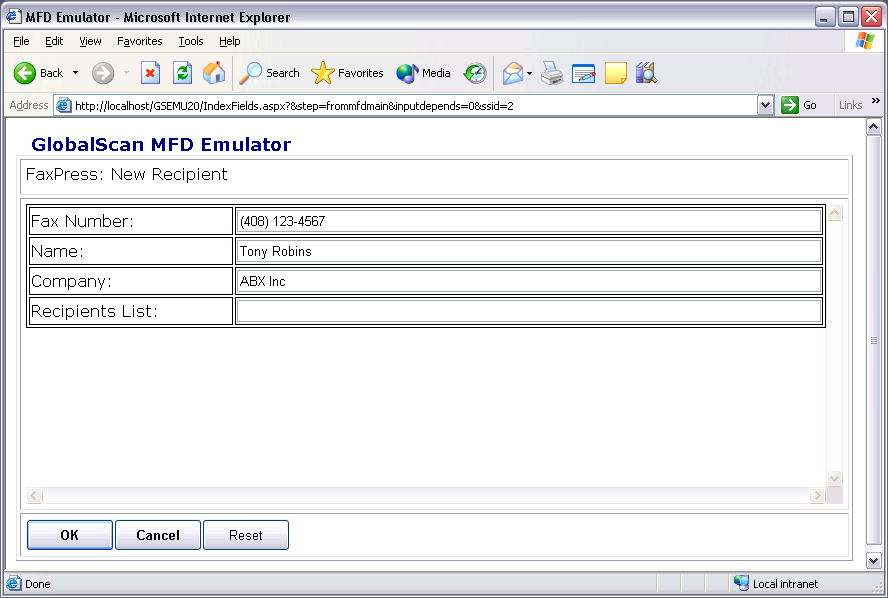Click the yellow note Discuss icon
Image resolution: width=888 pixels, height=598 pixels.
(x=616, y=73)
